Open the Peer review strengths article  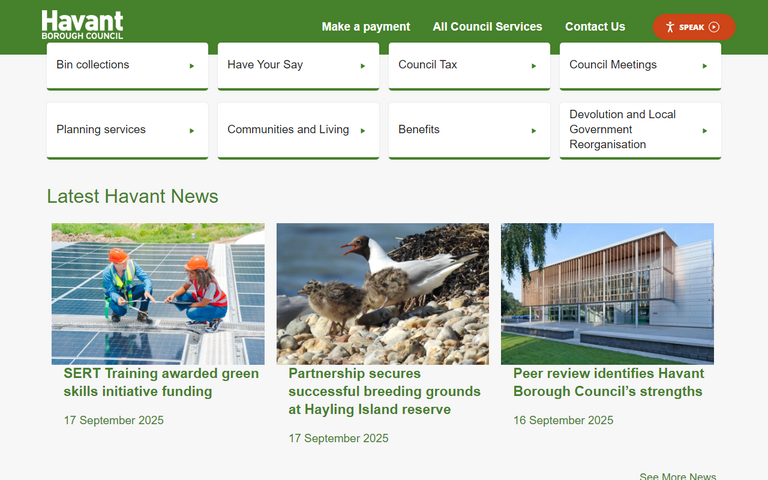click(x=608, y=382)
